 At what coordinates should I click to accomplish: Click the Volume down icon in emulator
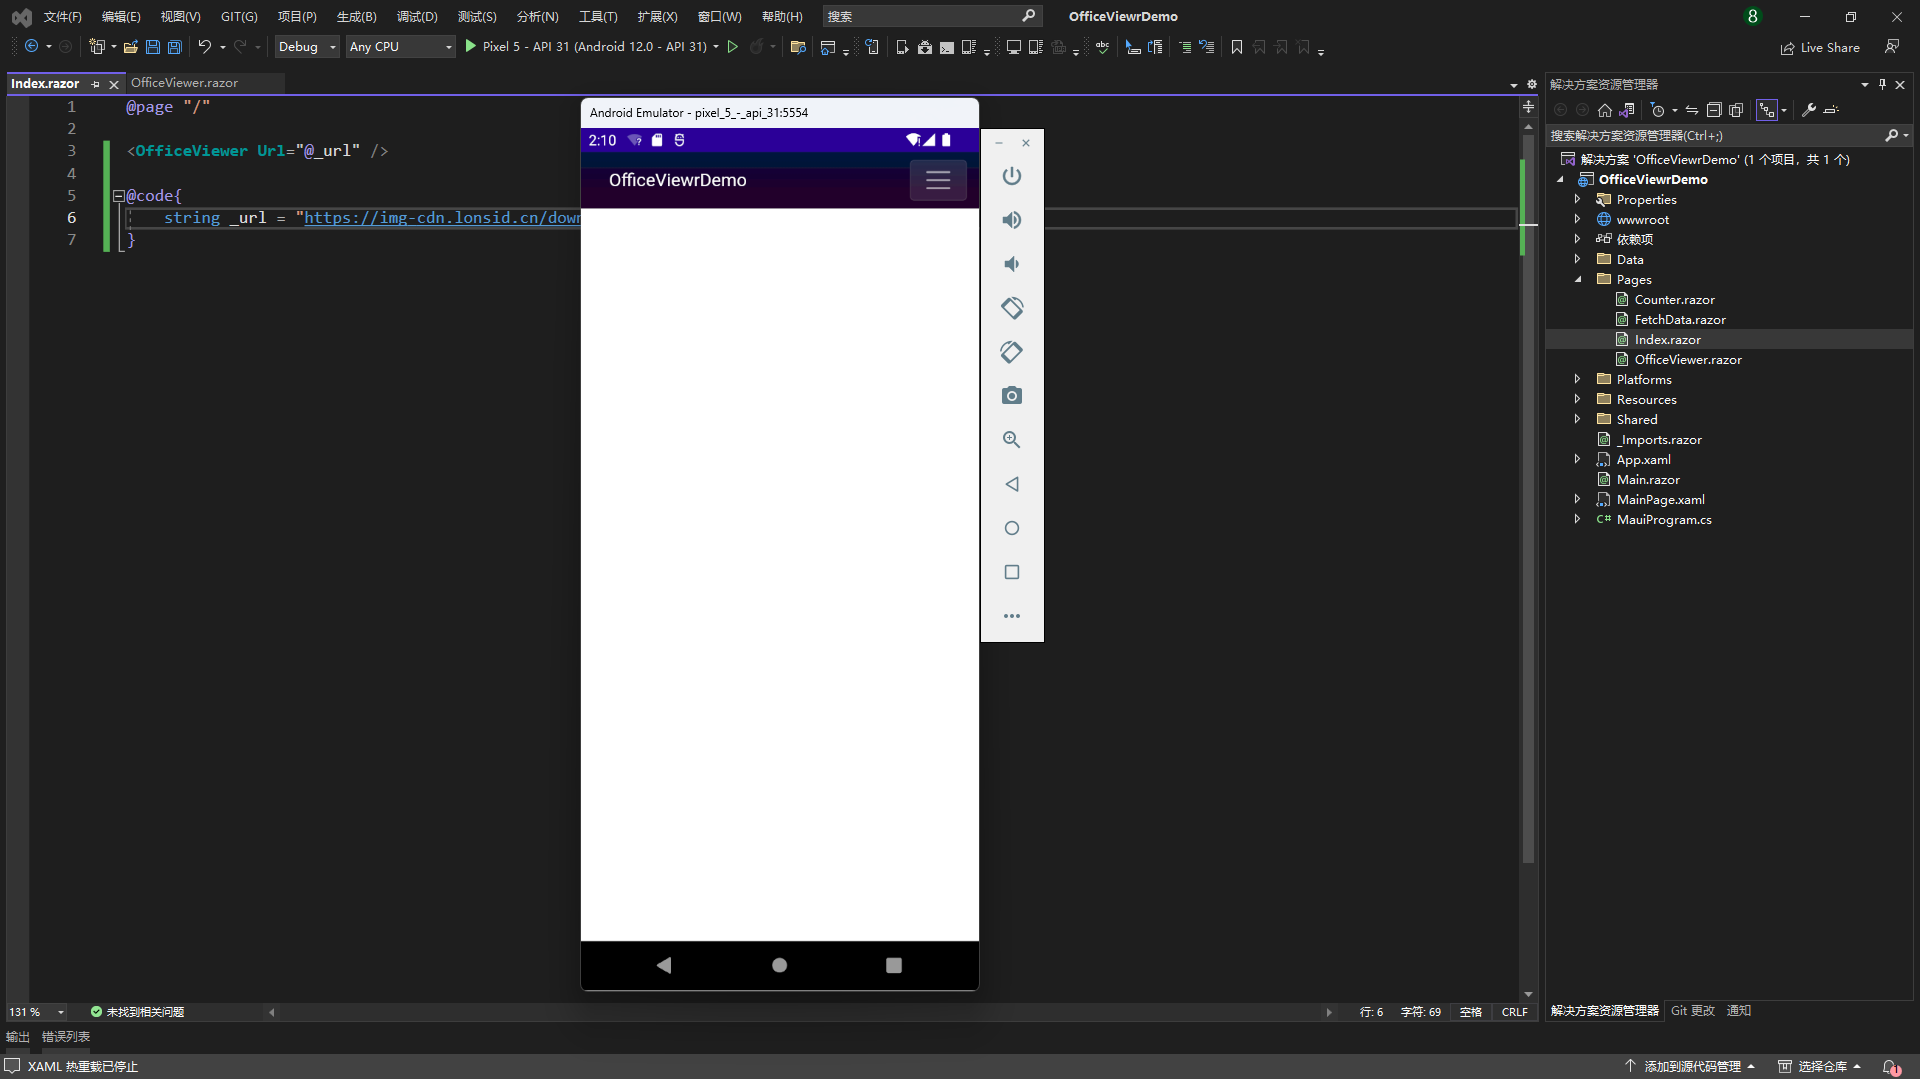coord(1011,264)
